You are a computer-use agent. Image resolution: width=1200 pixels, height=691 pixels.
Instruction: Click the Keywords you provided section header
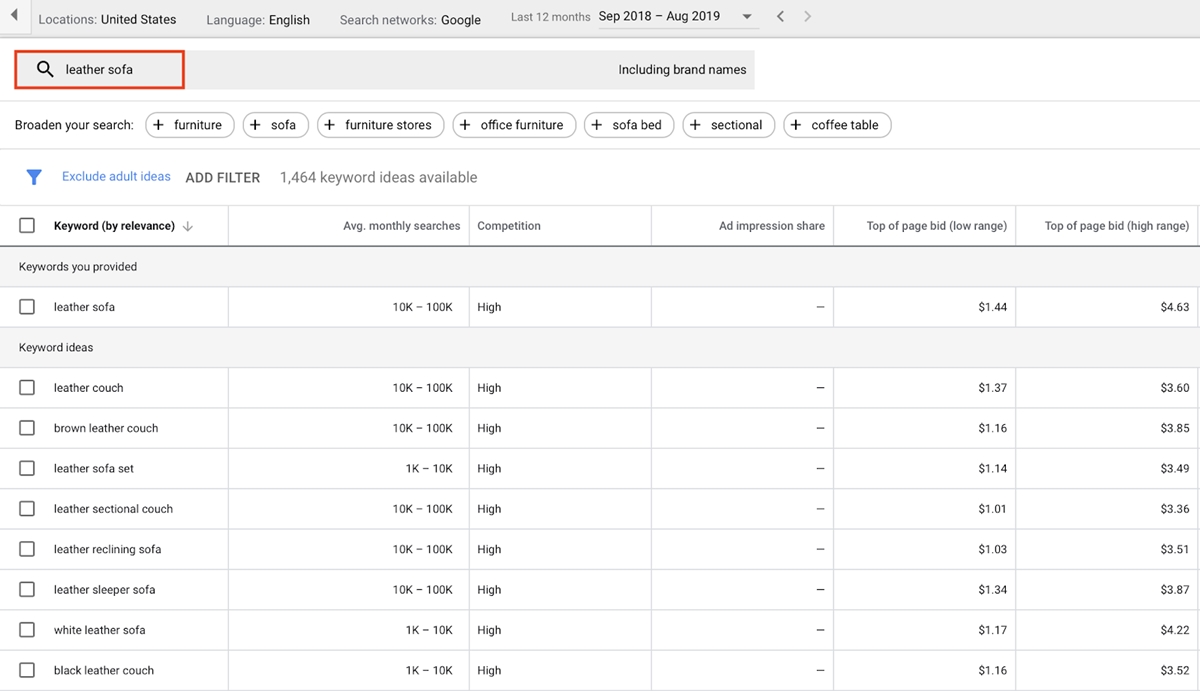coord(78,267)
